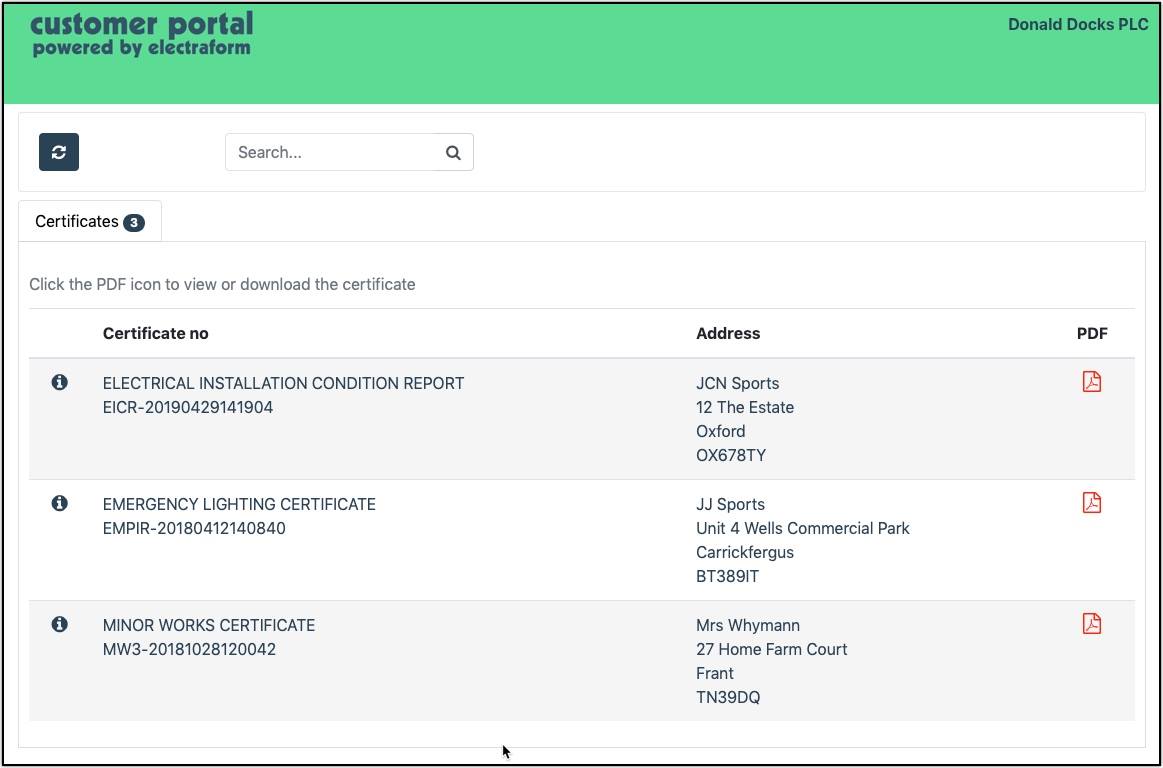Click the magnifier search icon
The height and width of the screenshot is (768, 1163).
(453, 152)
